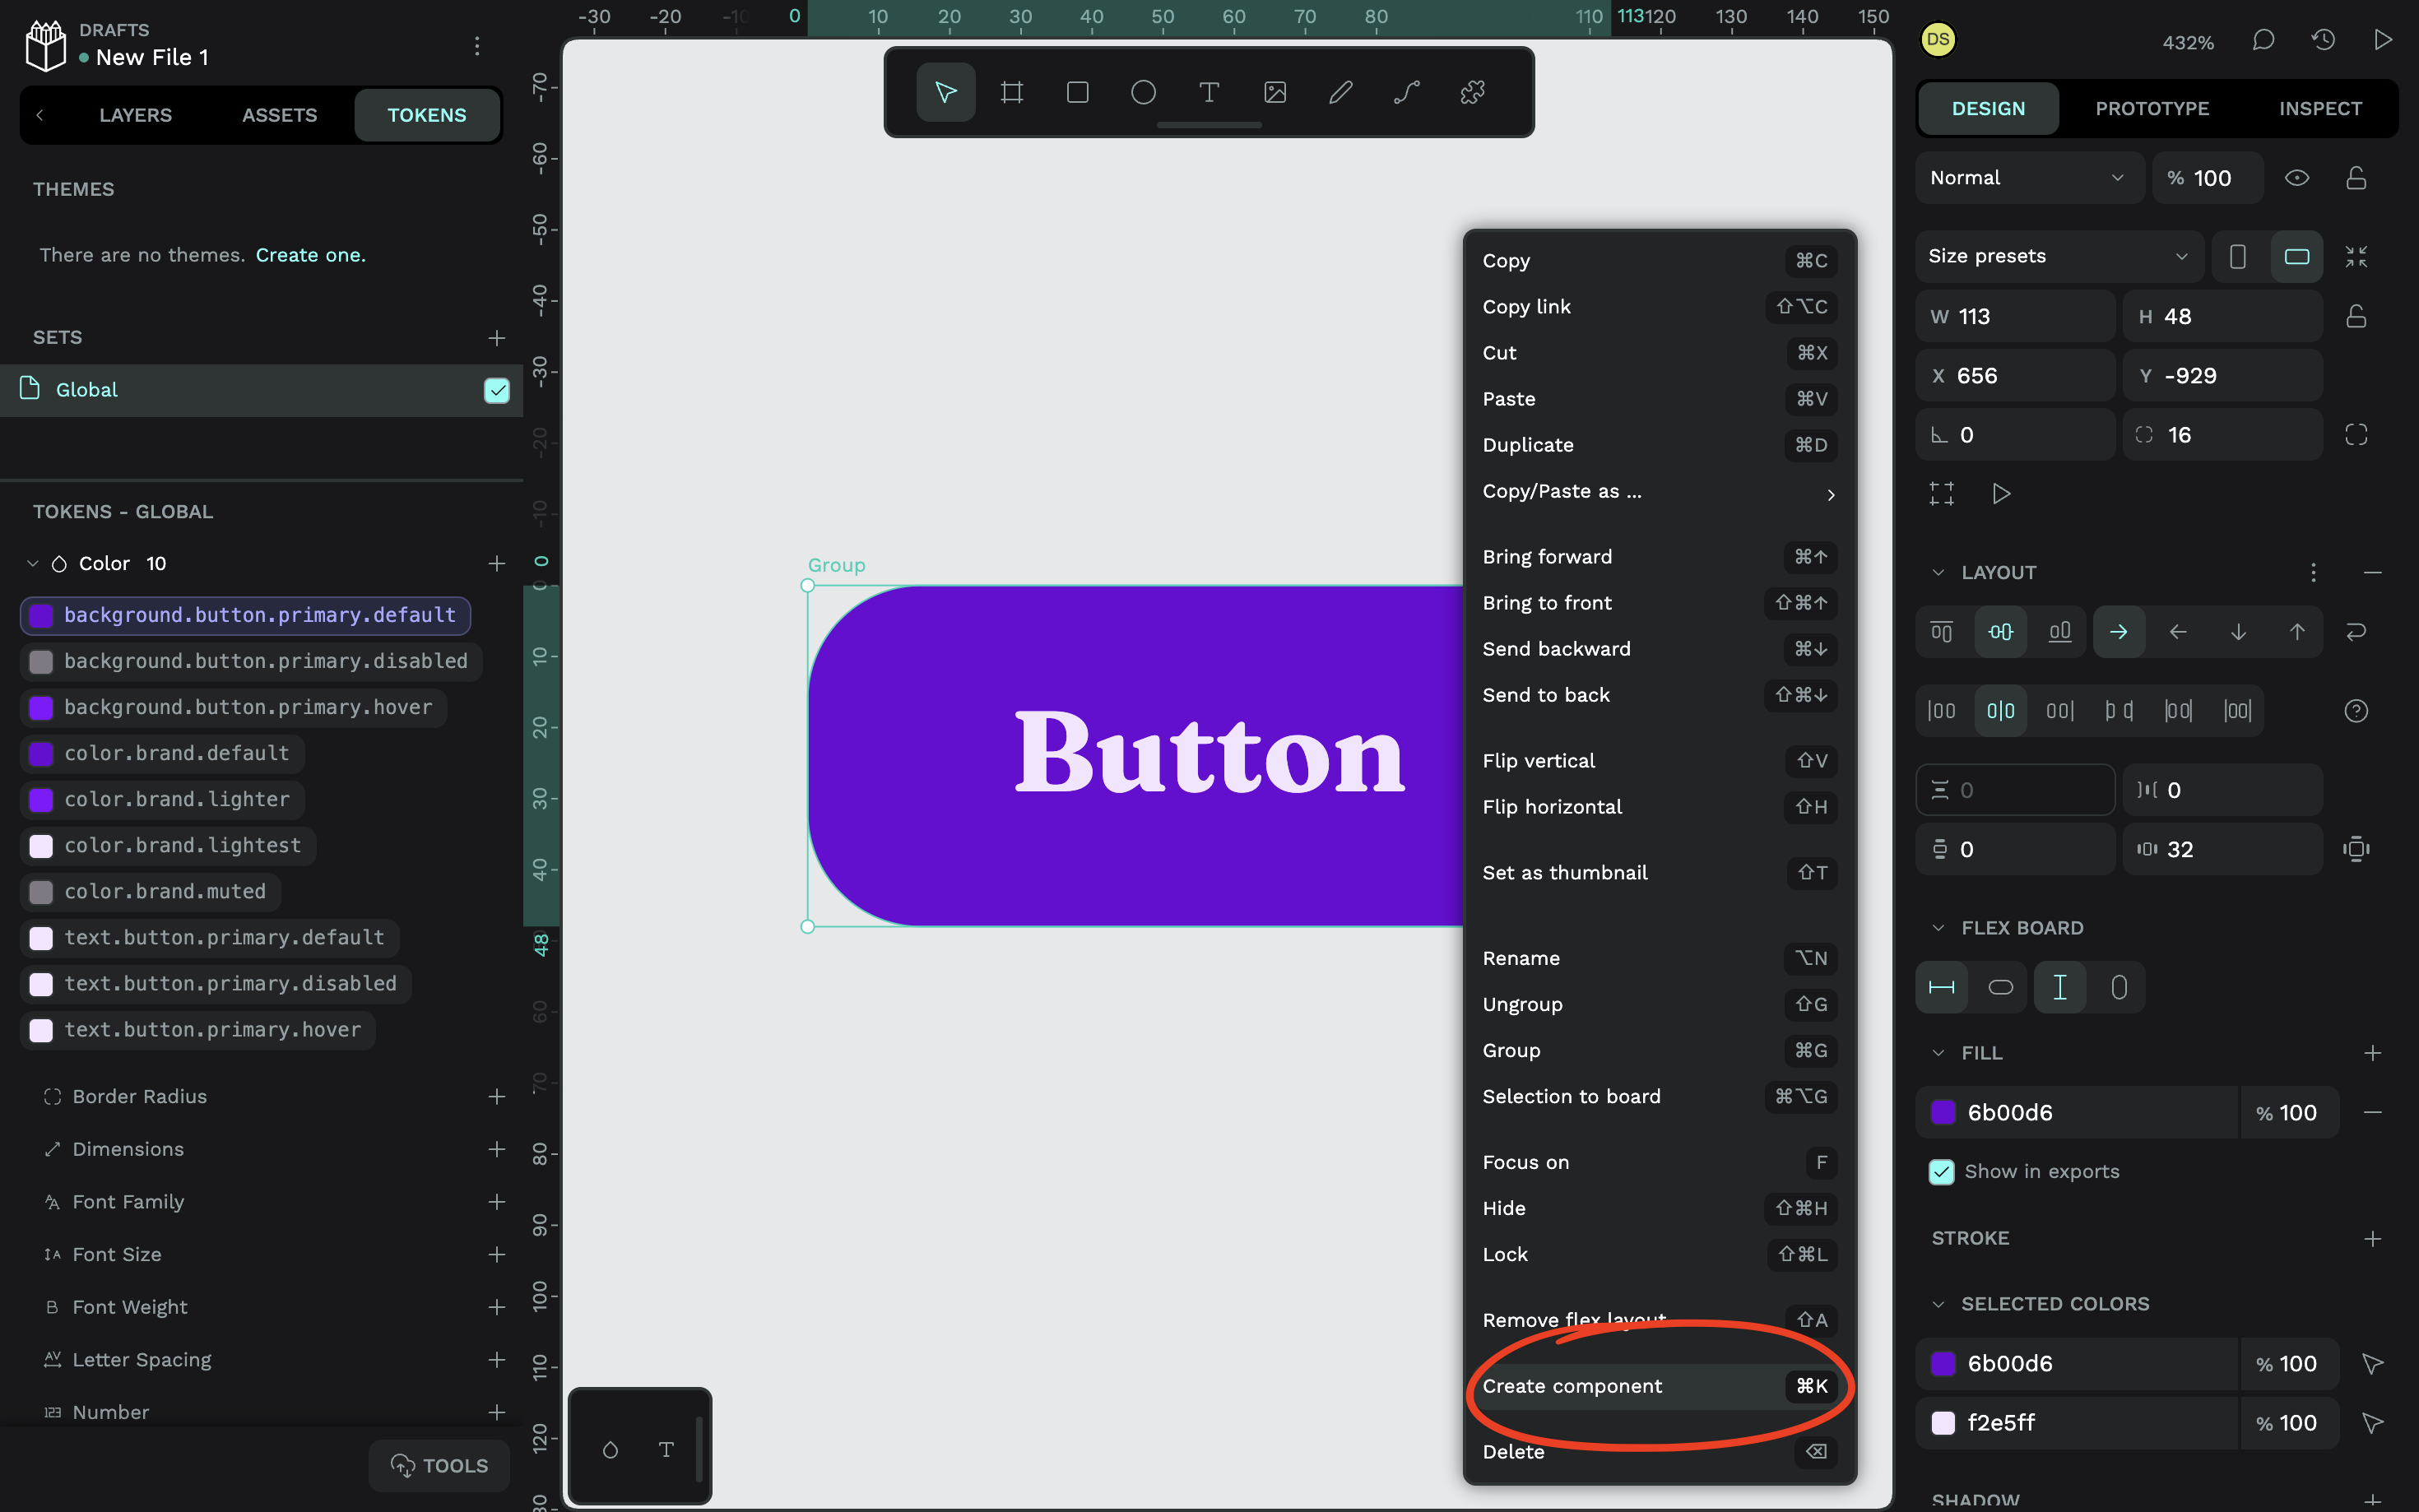Select the Text tool in the top toolbar
Screen dimensions: 2419x1512
pyautogui.click(x=1208, y=91)
